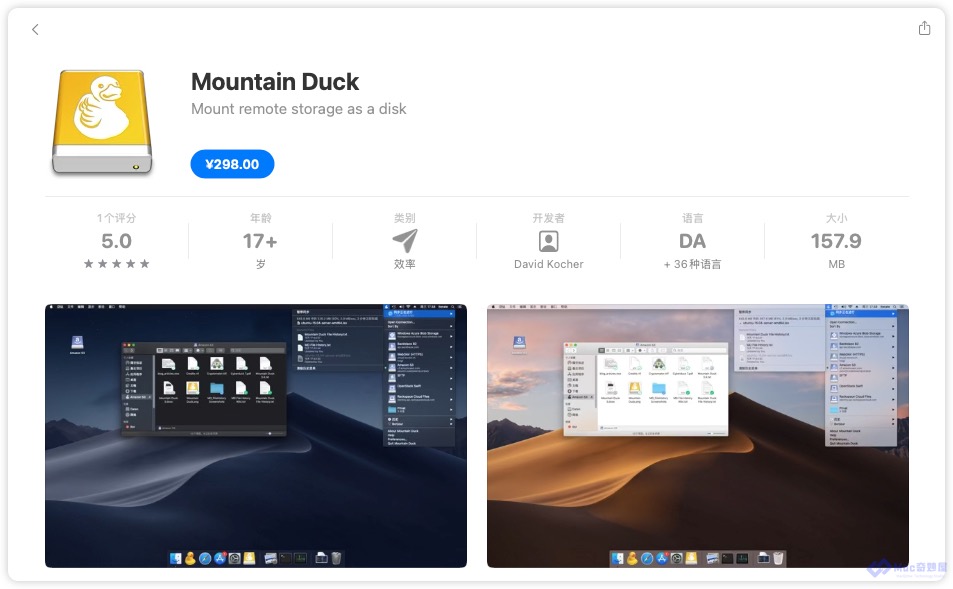Click the 17+ age rating
Image resolution: width=953 pixels, height=589 pixels.
tap(260, 241)
